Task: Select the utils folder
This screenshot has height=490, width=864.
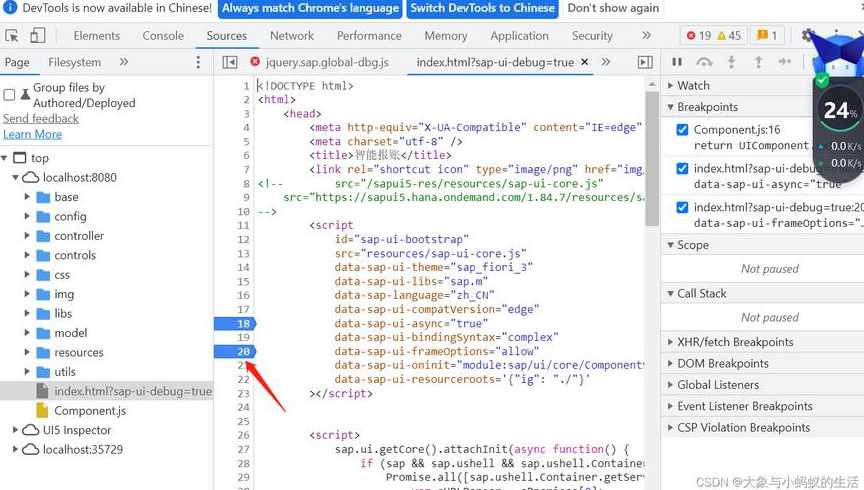Action: [x=64, y=372]
